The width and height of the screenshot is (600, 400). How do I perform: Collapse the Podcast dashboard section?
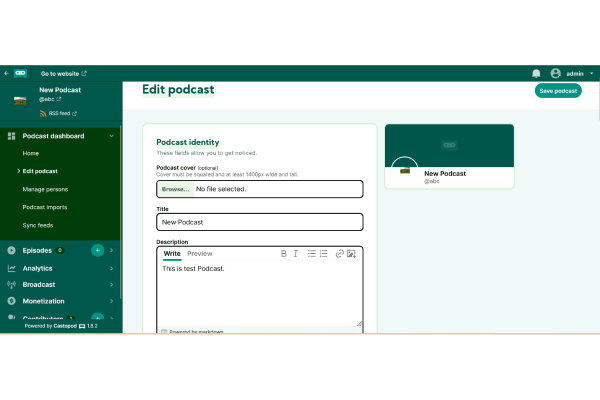pos(111,136)
